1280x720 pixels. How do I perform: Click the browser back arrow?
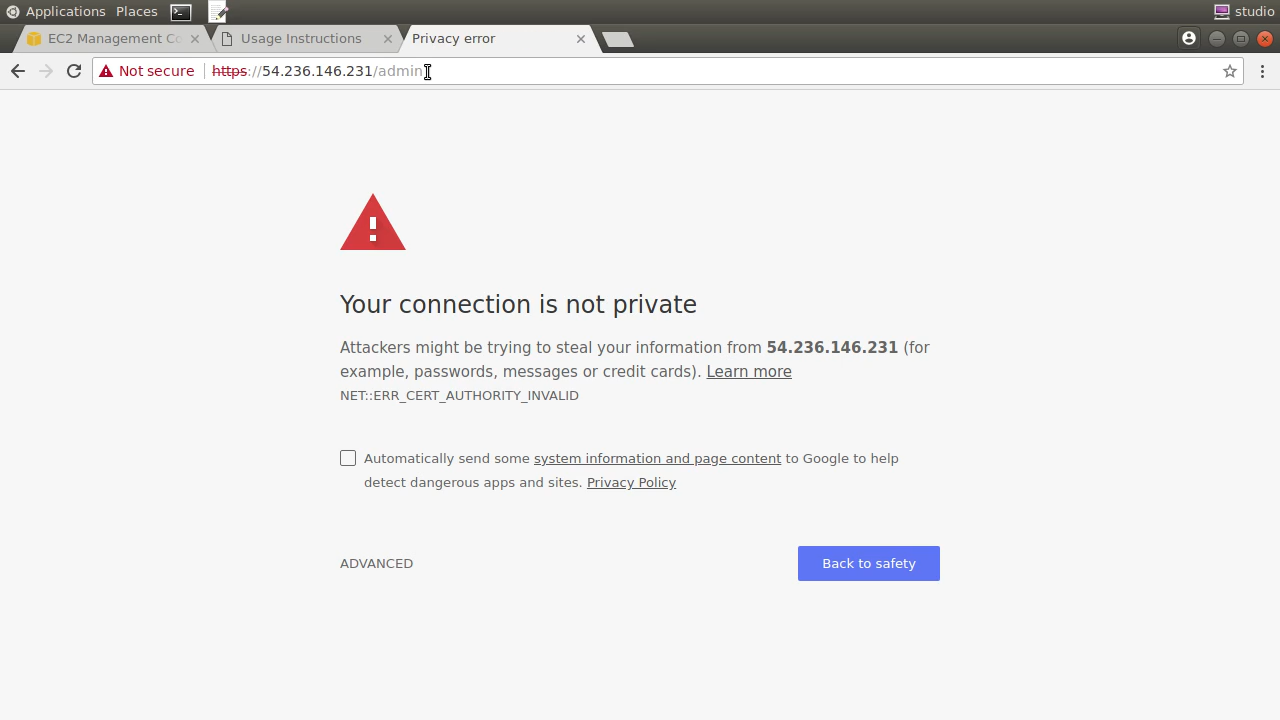(x=18, y=71)
